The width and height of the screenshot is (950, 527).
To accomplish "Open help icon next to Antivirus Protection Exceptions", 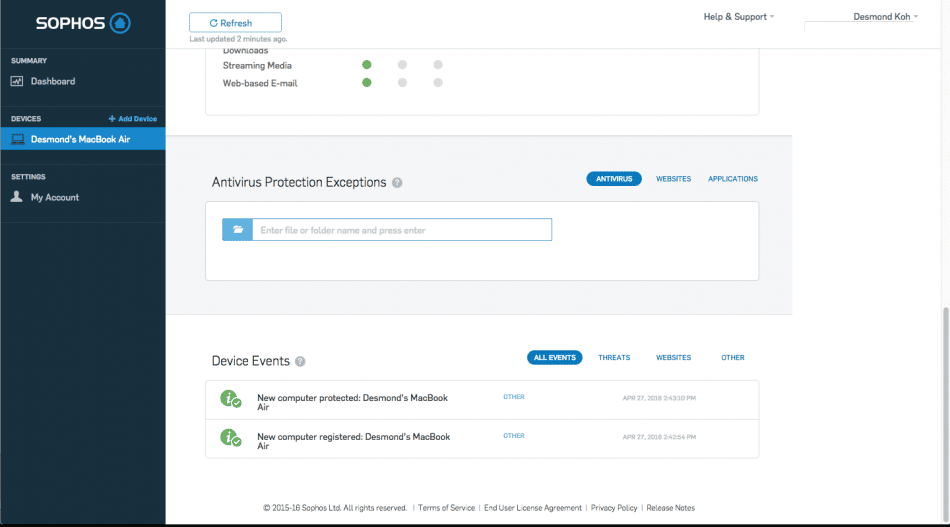I will click(397, 183).
